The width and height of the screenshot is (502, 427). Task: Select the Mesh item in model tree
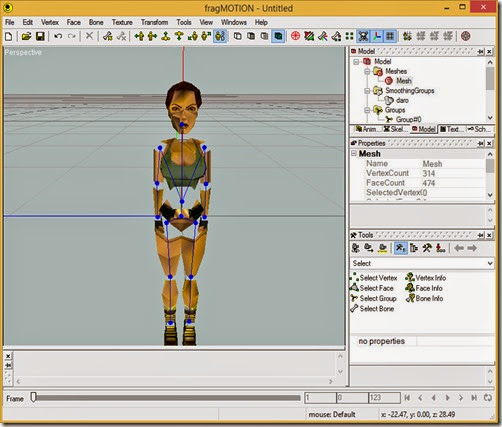404,81
